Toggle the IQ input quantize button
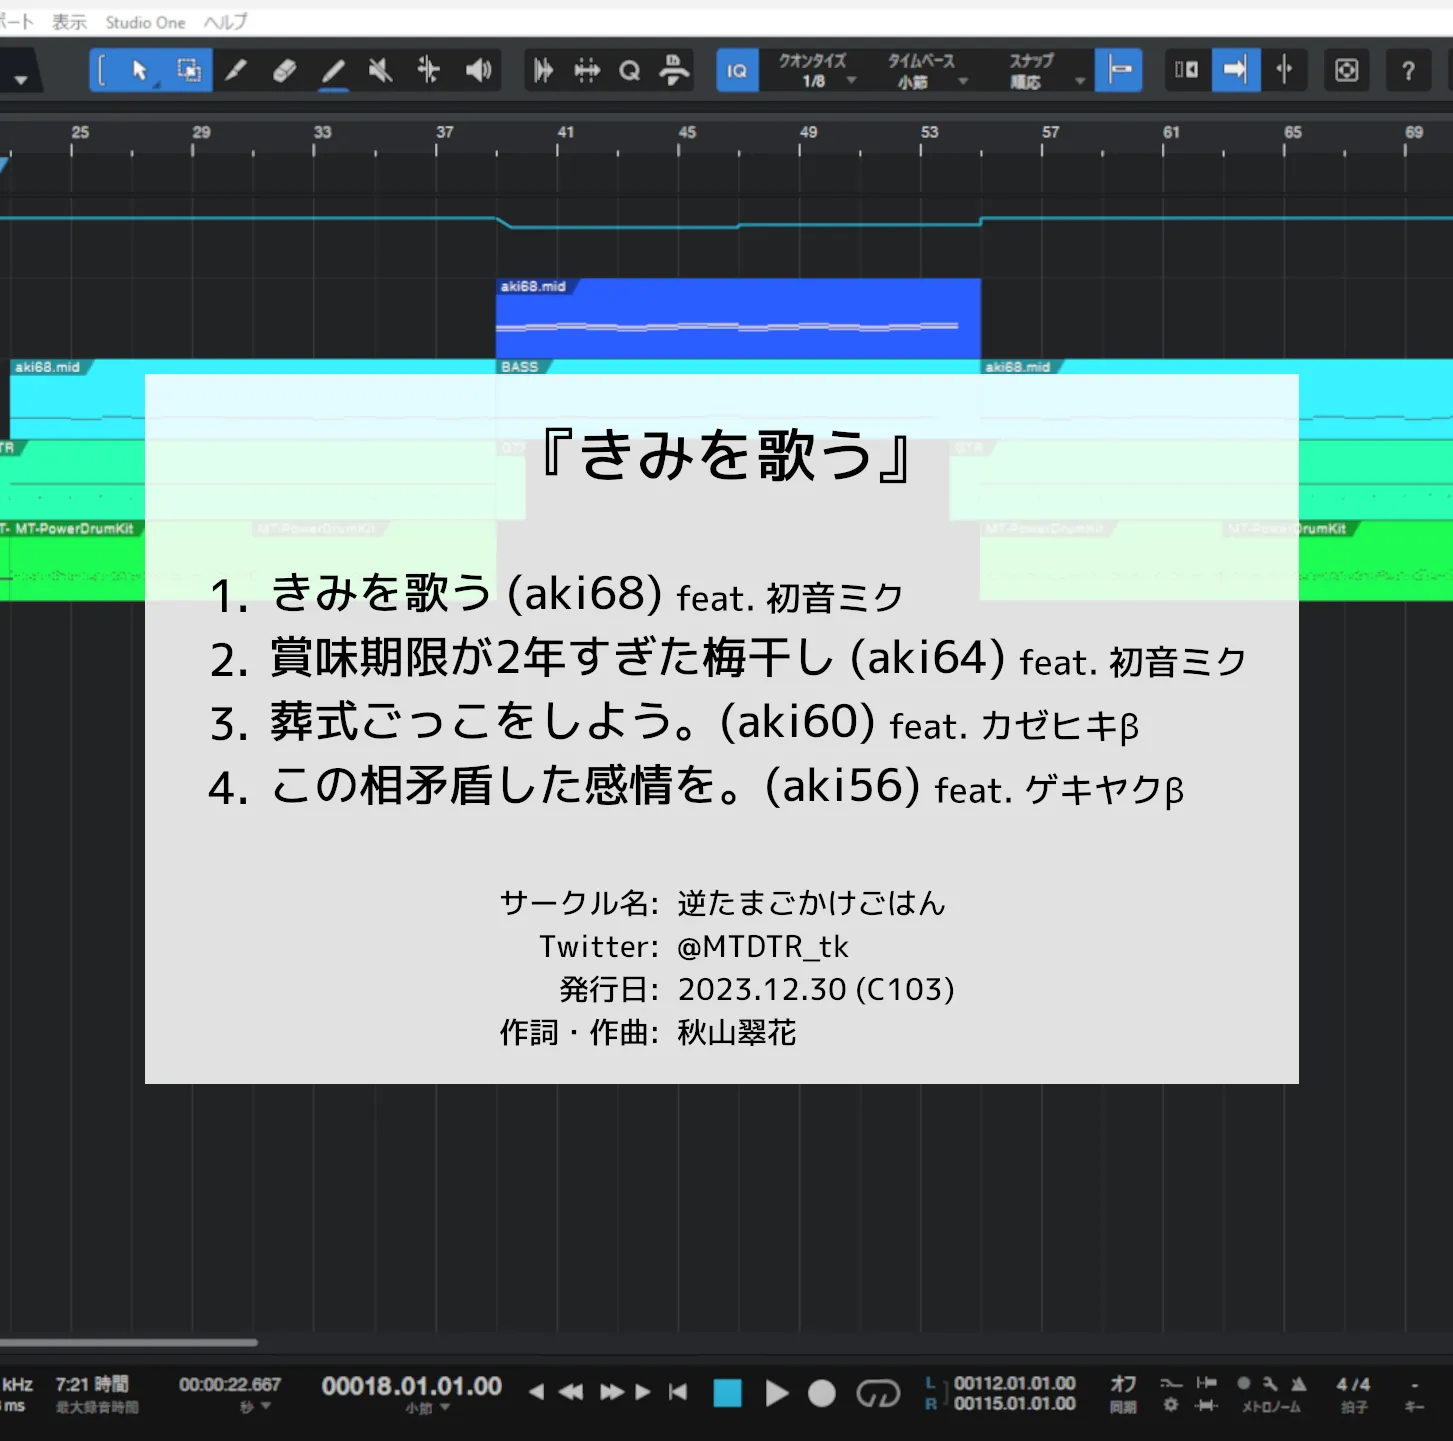Image resolution: width=1453 pixels, height=1441 pixels. (737, 70)
